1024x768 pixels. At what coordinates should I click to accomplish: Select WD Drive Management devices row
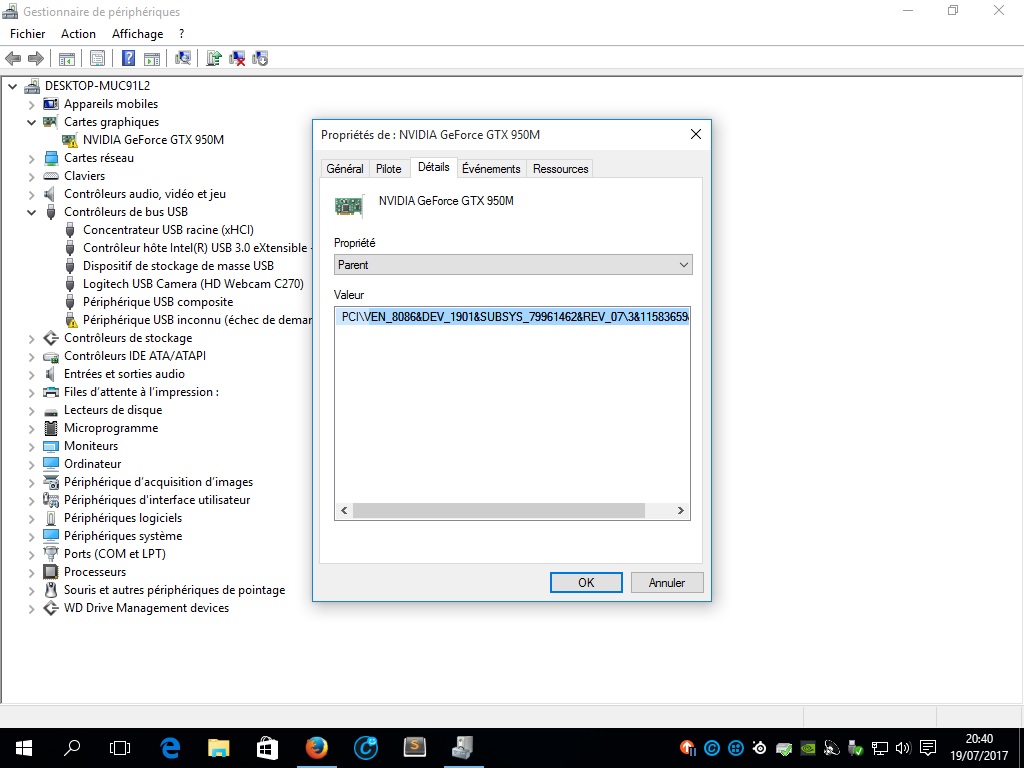click(146, 608)
